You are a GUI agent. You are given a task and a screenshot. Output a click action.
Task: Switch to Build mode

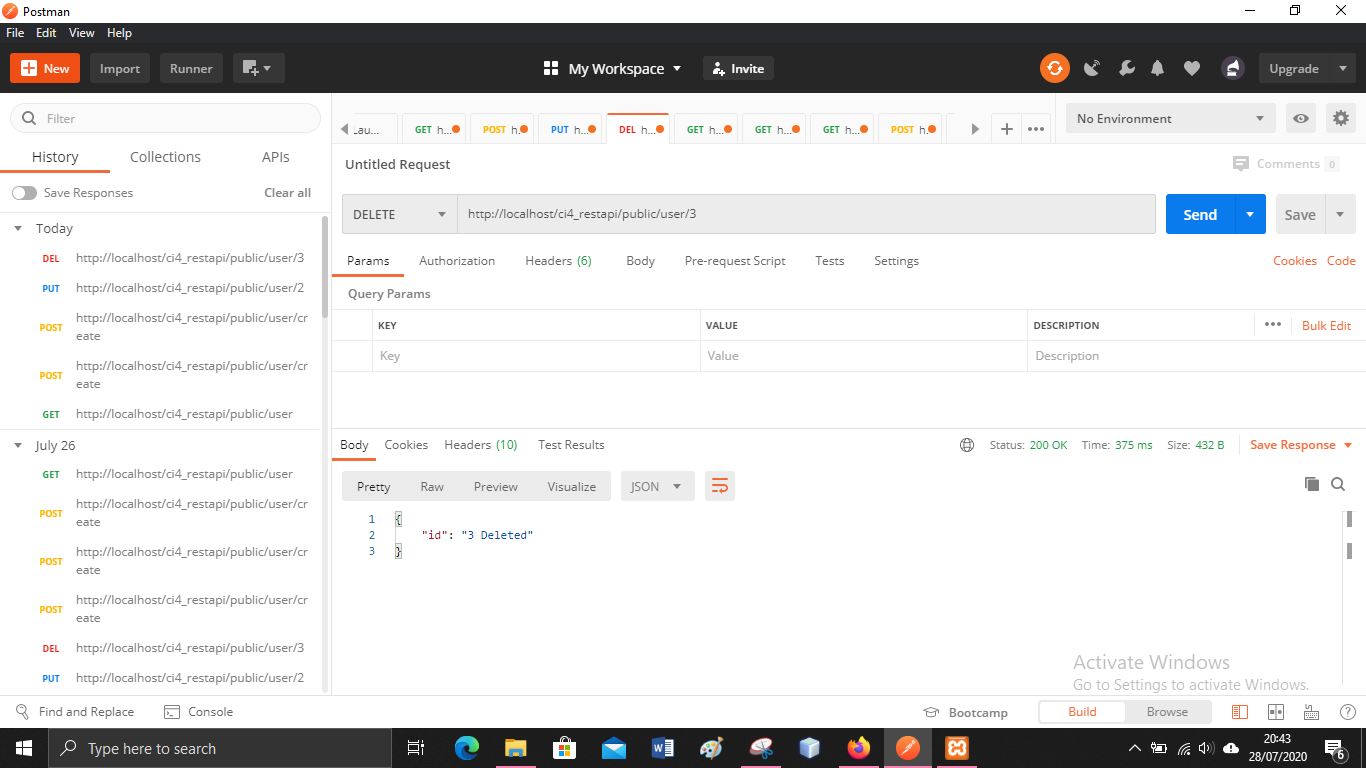[x=1082, y=712]
